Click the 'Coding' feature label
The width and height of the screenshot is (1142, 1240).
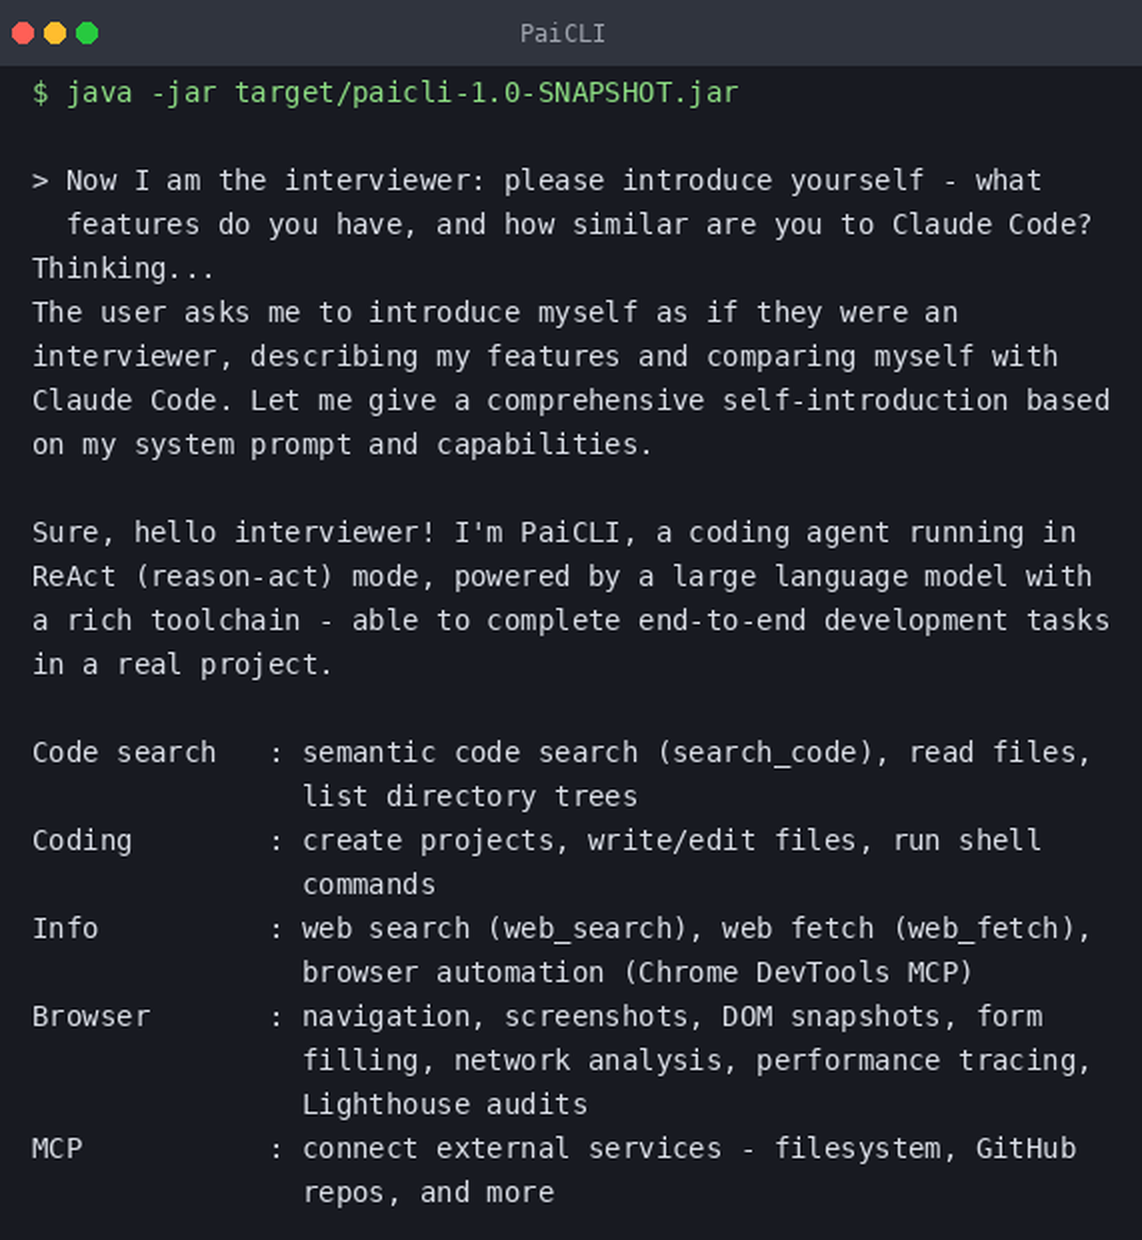point(82,841)
